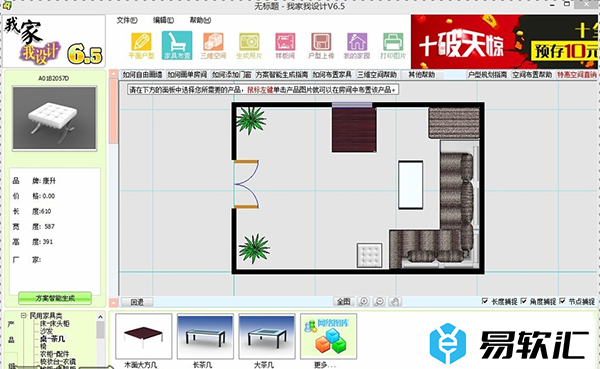The image size is (600, 369).
Task: Open the 如何添加门窗 help tab
Action: coord(232,75)
